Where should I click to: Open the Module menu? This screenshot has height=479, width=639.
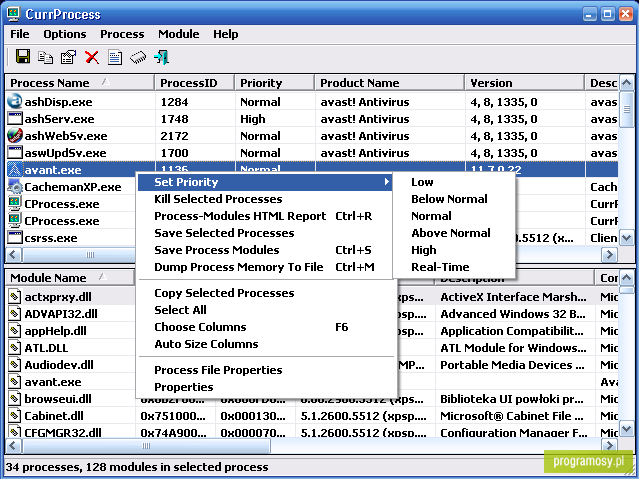[179, 34]
